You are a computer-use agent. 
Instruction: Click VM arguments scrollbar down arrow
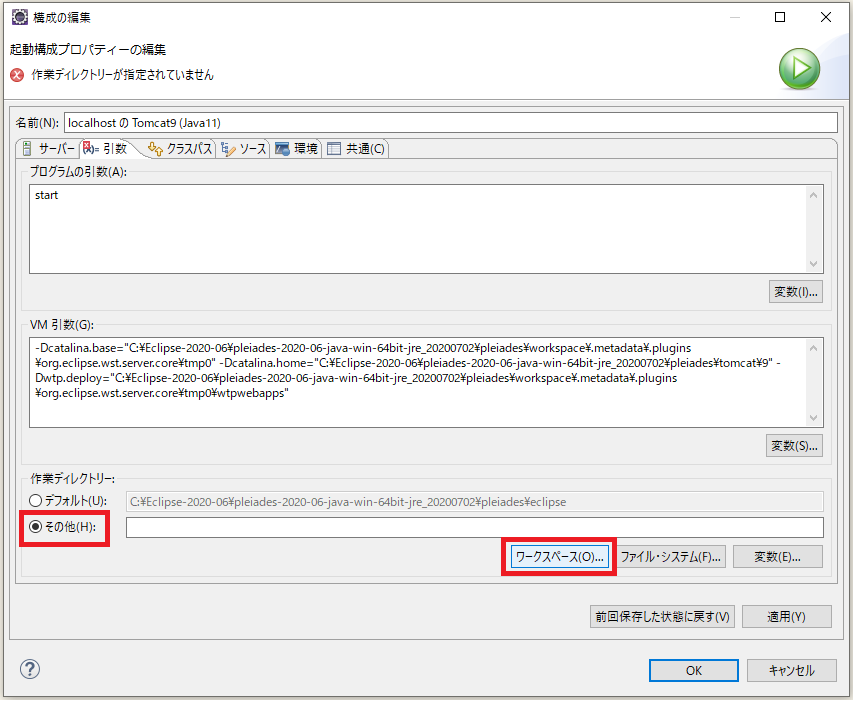(x=813, y=418)
